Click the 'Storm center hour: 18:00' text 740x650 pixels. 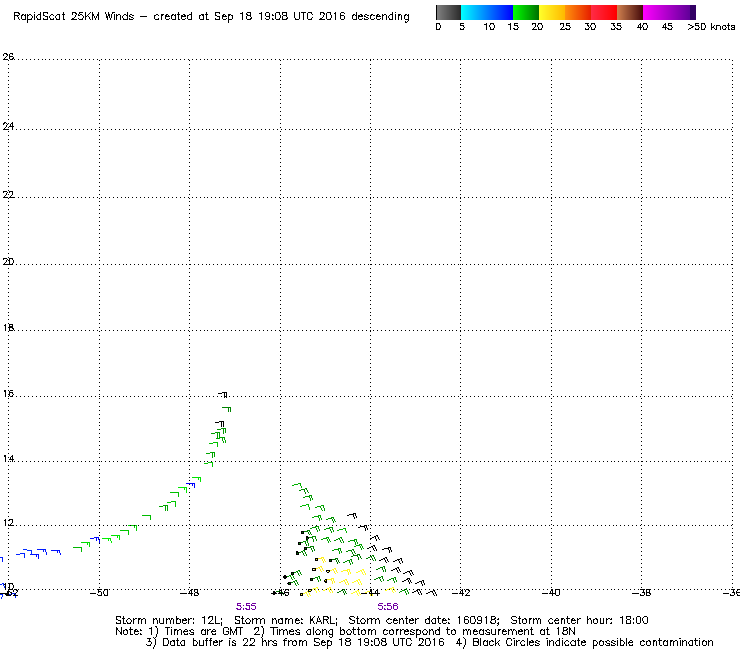tap(579, 620)
